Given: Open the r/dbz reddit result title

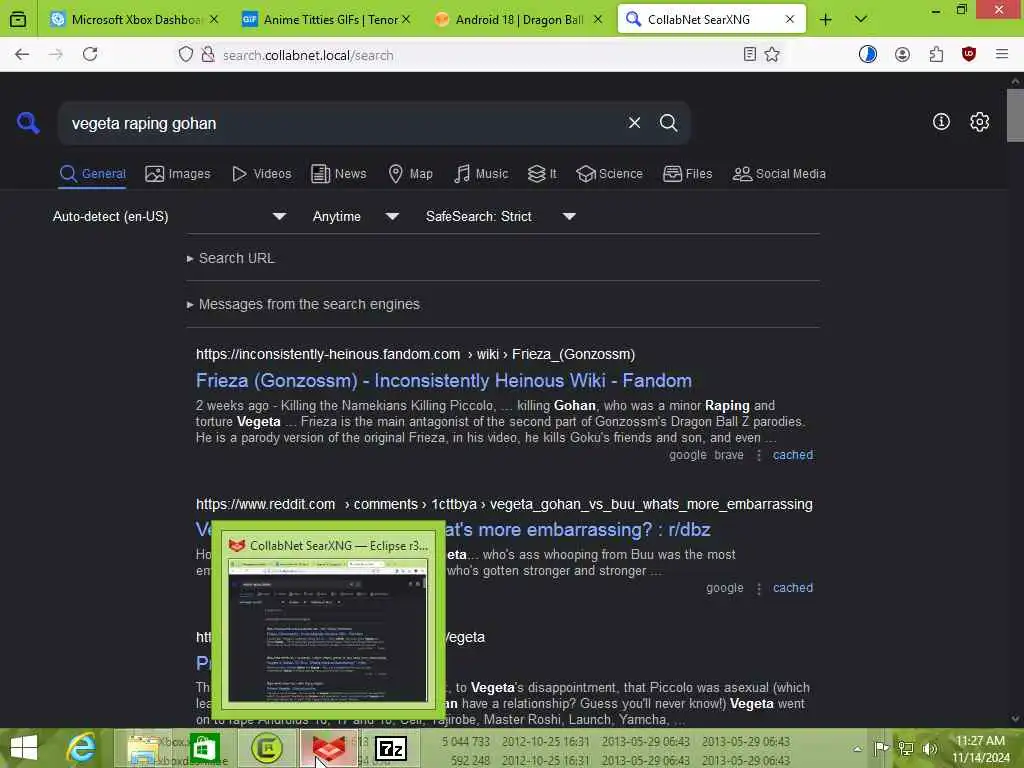Looking at the screenshot, I should click(x=577, y=529).
